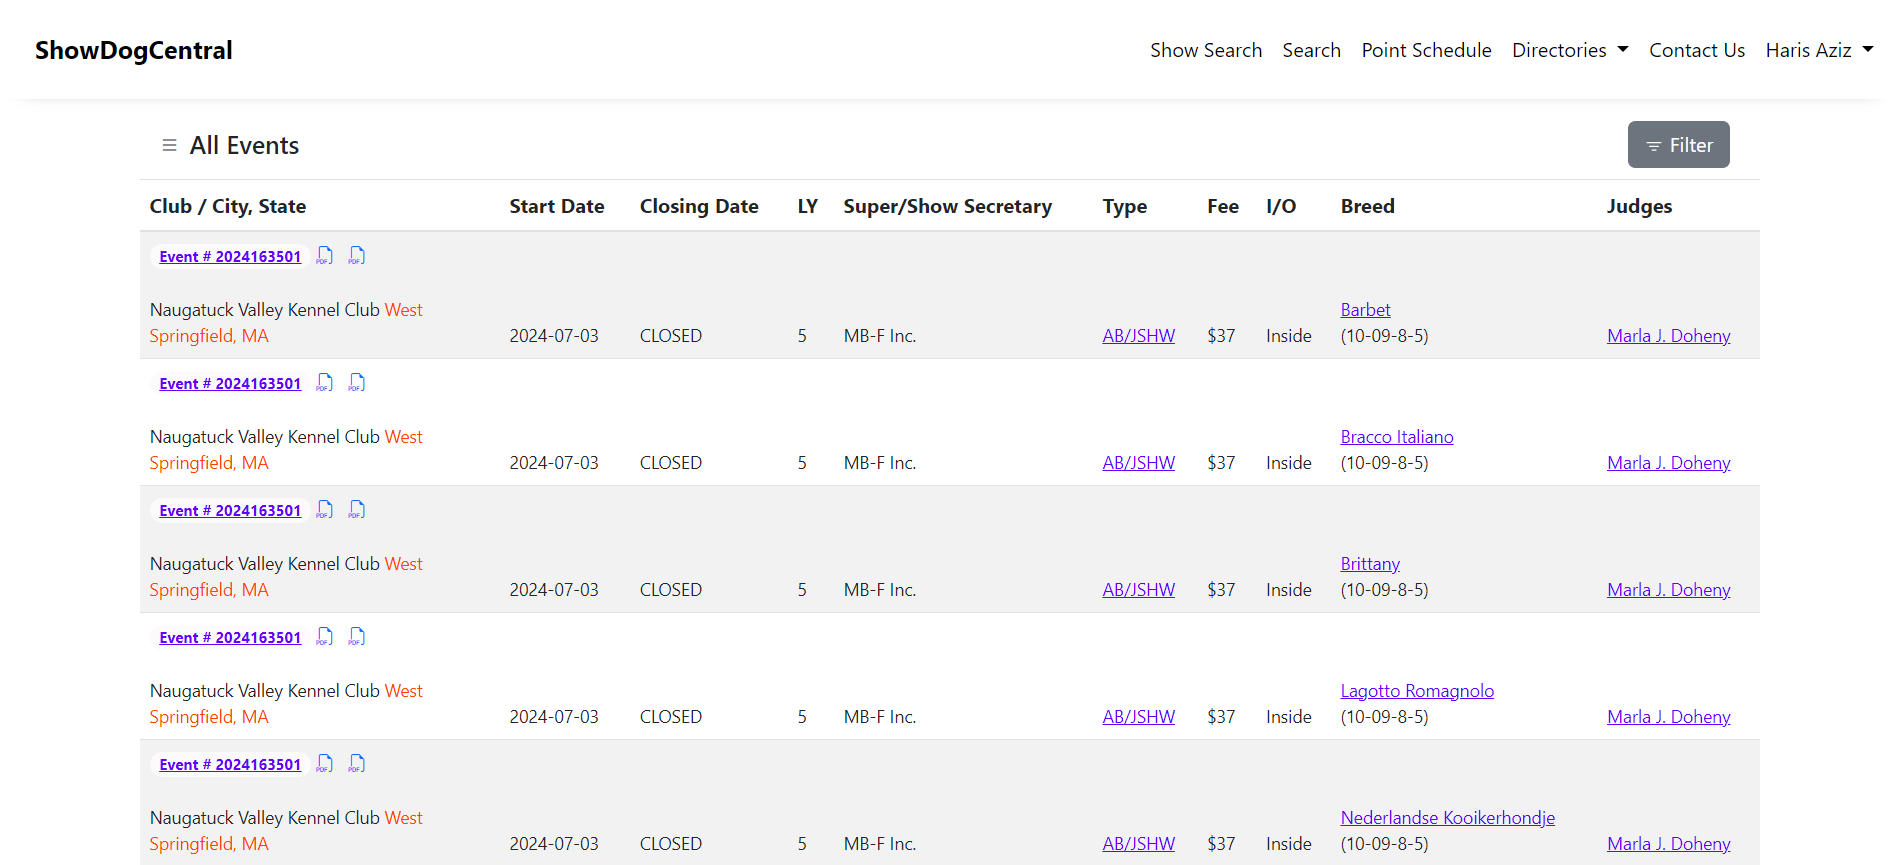Open AB/JSHW type link in Barbet row
The width and height of the screenshot is (1897, 865).
tap(1138, 336)
